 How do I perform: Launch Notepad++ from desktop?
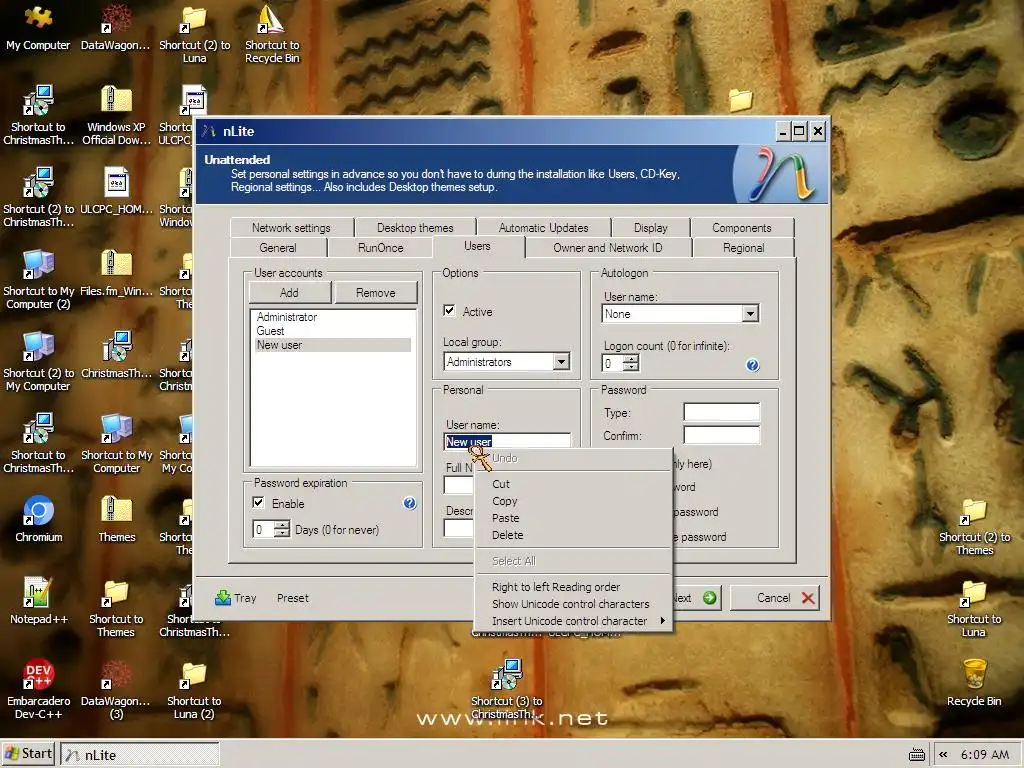[39, 602]
